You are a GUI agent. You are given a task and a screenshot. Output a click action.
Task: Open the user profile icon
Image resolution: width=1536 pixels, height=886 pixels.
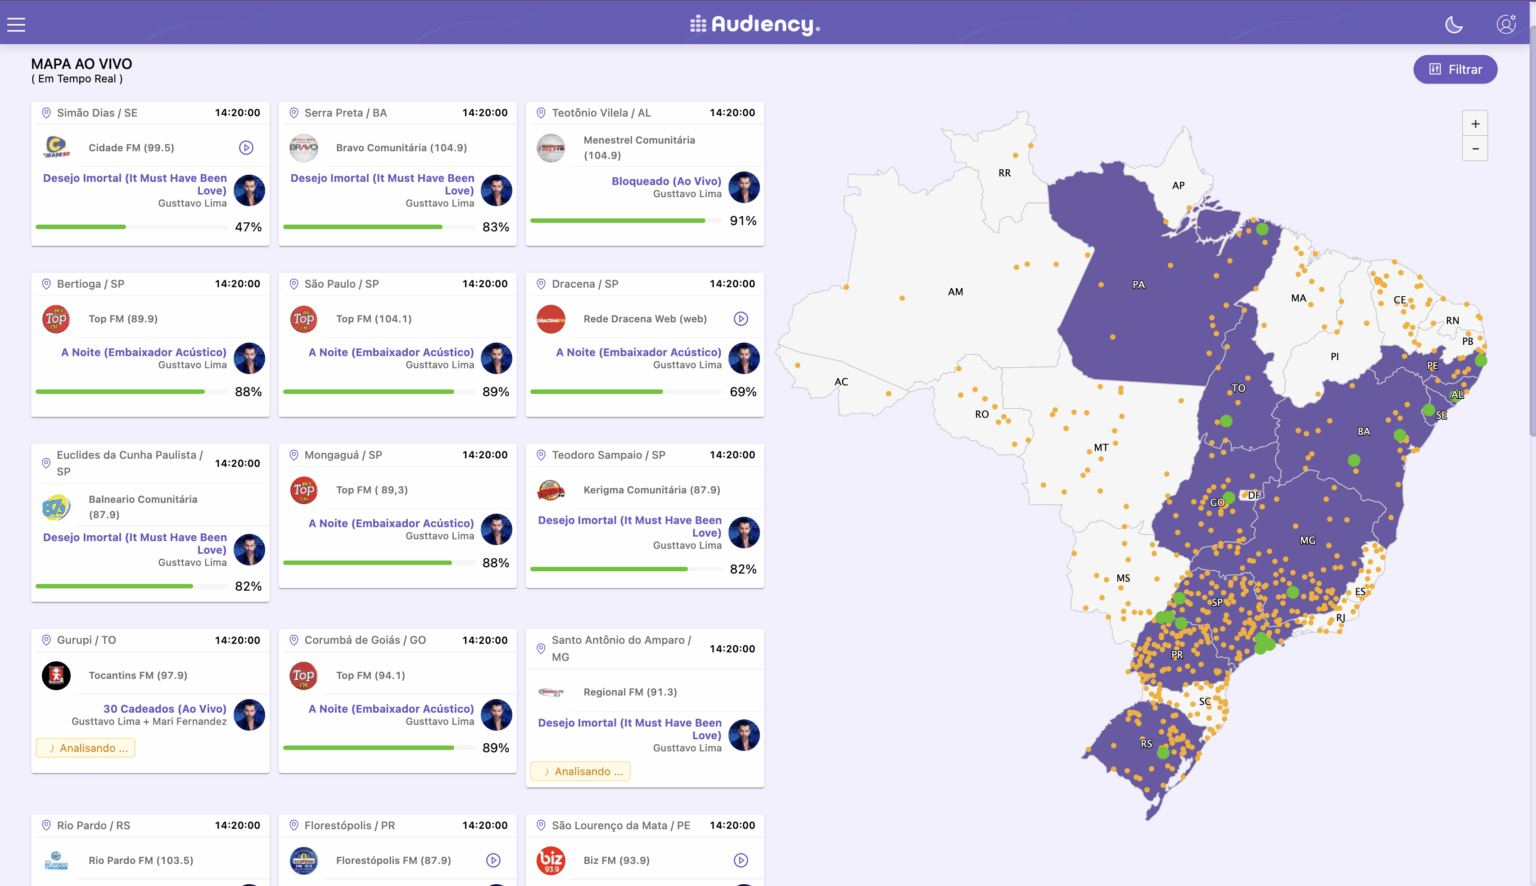tap(1506, 25)
